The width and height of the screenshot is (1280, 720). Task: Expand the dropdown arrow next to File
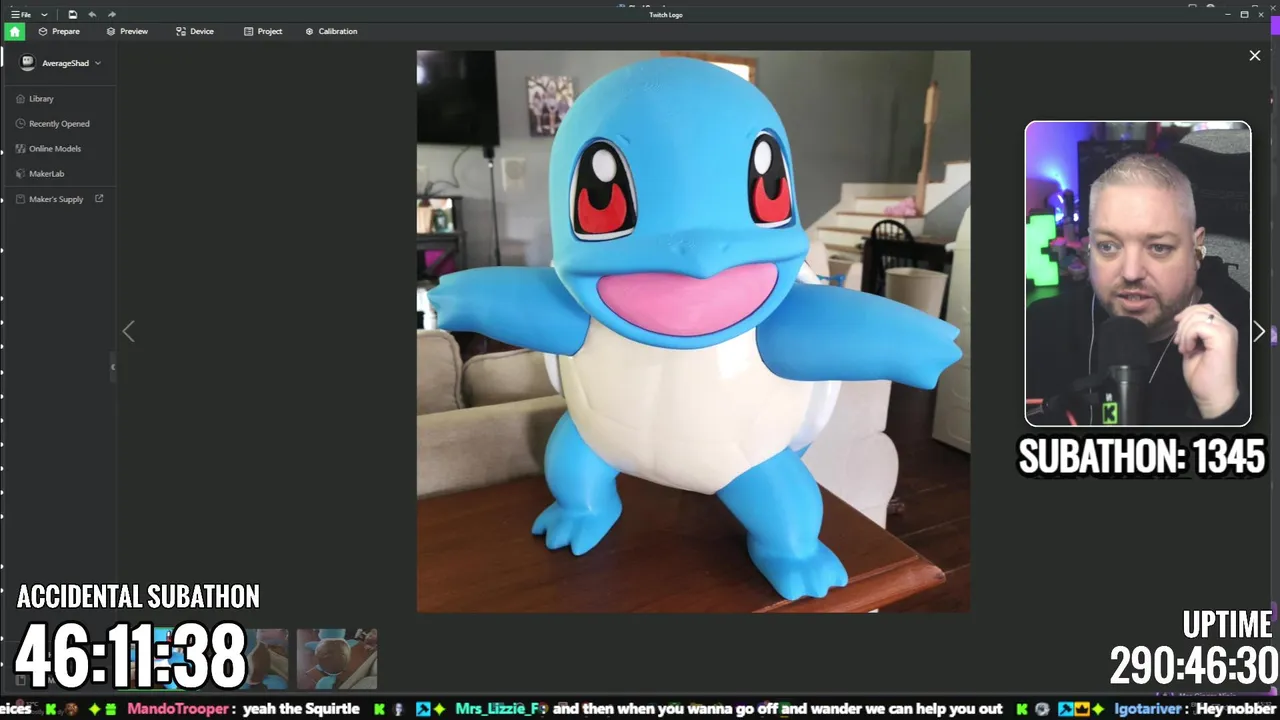44,15
